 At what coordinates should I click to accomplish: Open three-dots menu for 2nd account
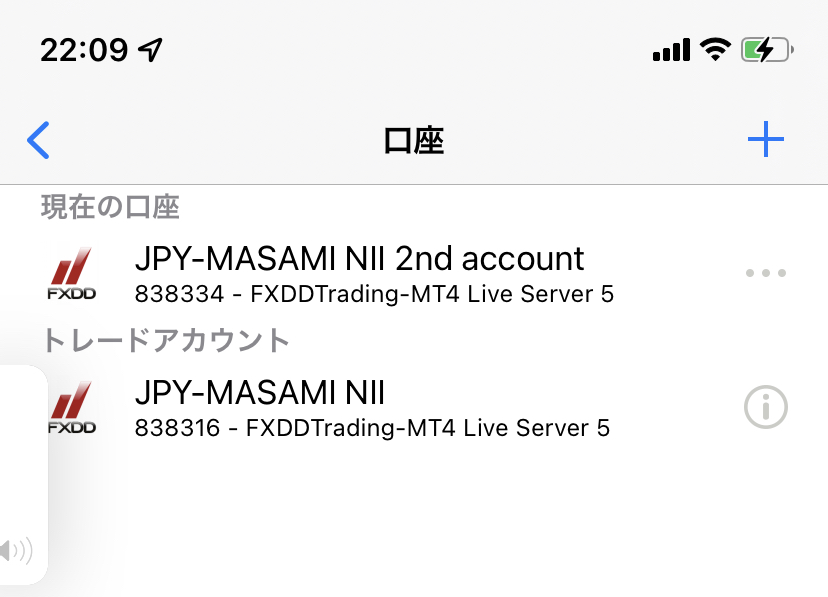[766, 273]
